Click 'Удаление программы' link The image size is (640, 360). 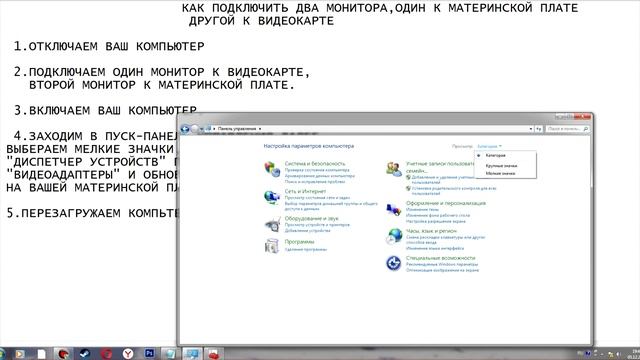pyautogui.click(x=306, y=249)
